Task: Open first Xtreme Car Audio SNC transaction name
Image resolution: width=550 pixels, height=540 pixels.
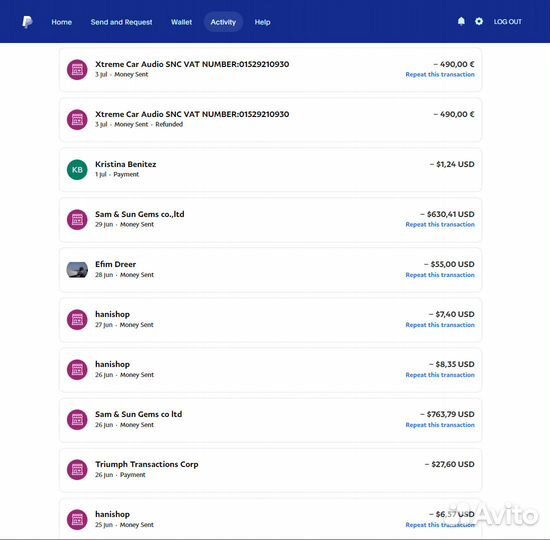Action: (x=192, y=64)
